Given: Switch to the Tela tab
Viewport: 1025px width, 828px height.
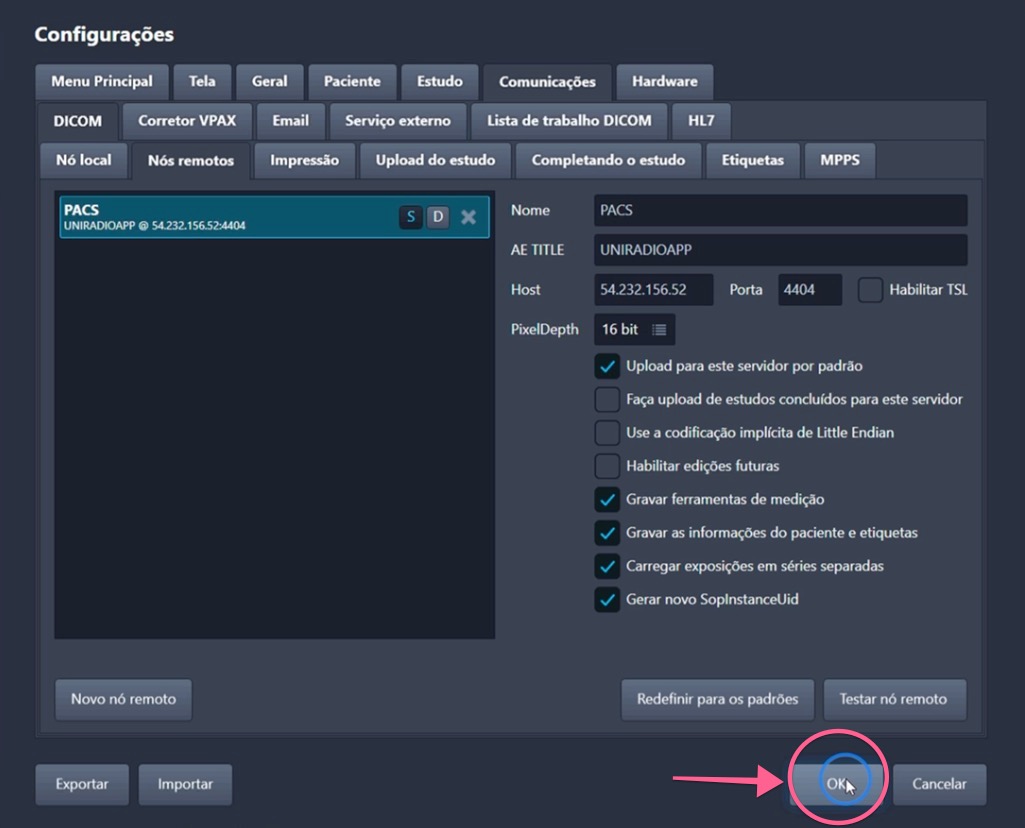Looking at the screenshot, I should [202, 82].
